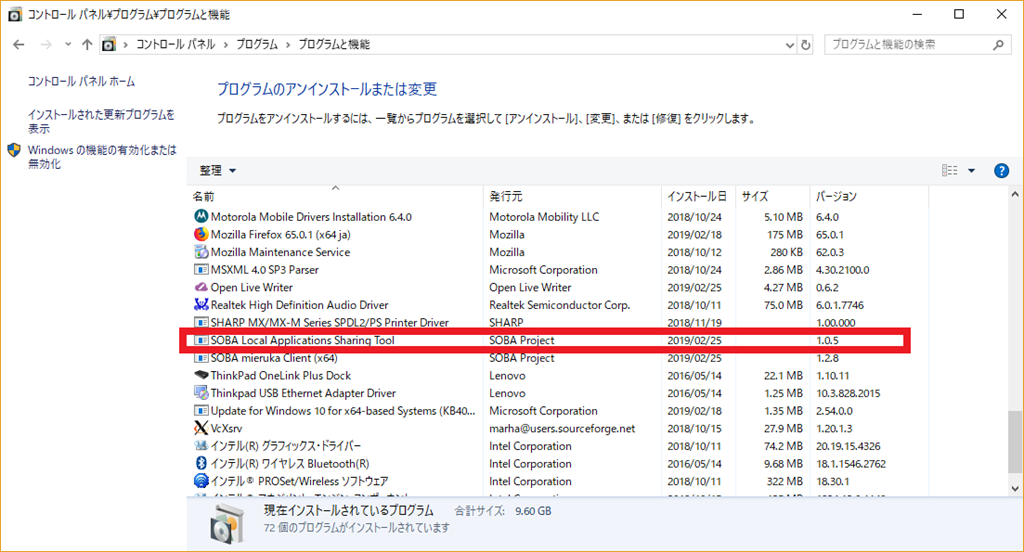This screenshot has height=552, width=1024.
Task: Click the ThinkPad OneLink Plus Dock icon
Action: pyautogui.click(x=201, y=375)
